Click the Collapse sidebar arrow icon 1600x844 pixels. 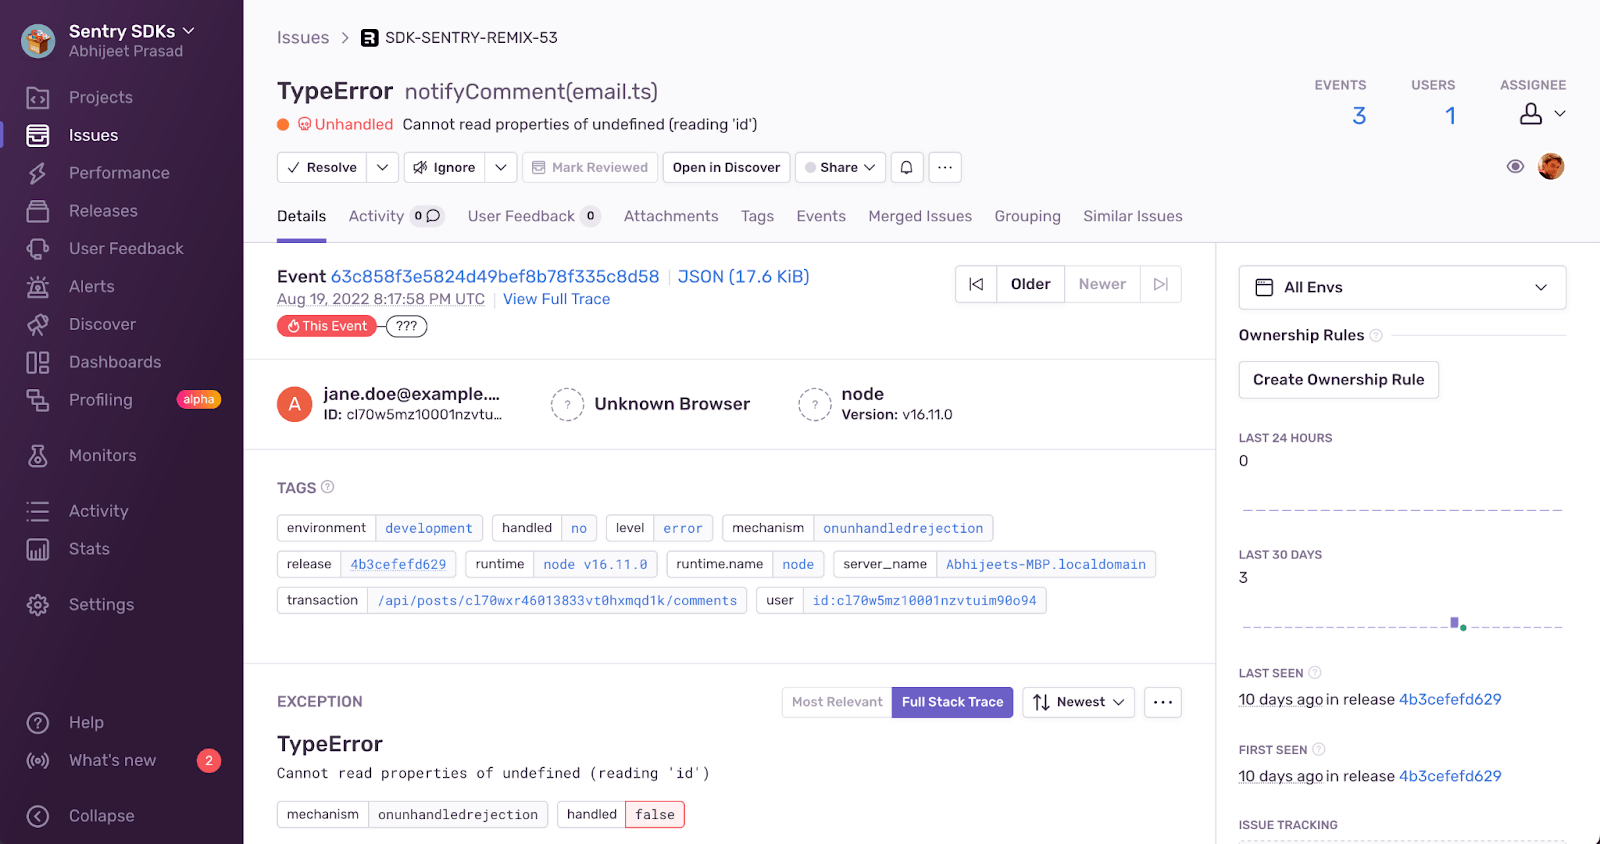38,816
